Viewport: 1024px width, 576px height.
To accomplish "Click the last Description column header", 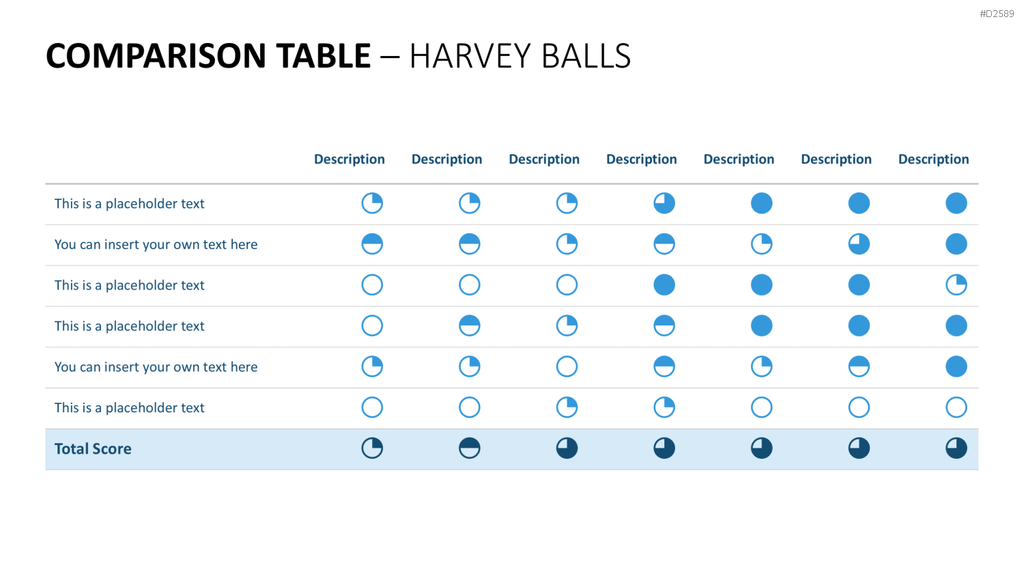I will tap(933, 159).
